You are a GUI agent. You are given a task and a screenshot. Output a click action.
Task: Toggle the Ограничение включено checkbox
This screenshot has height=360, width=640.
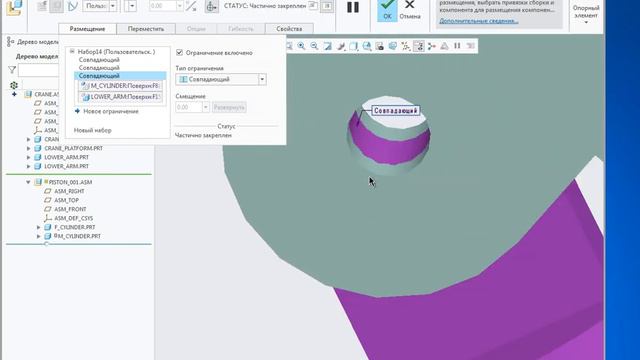click(x=179, y=52)
